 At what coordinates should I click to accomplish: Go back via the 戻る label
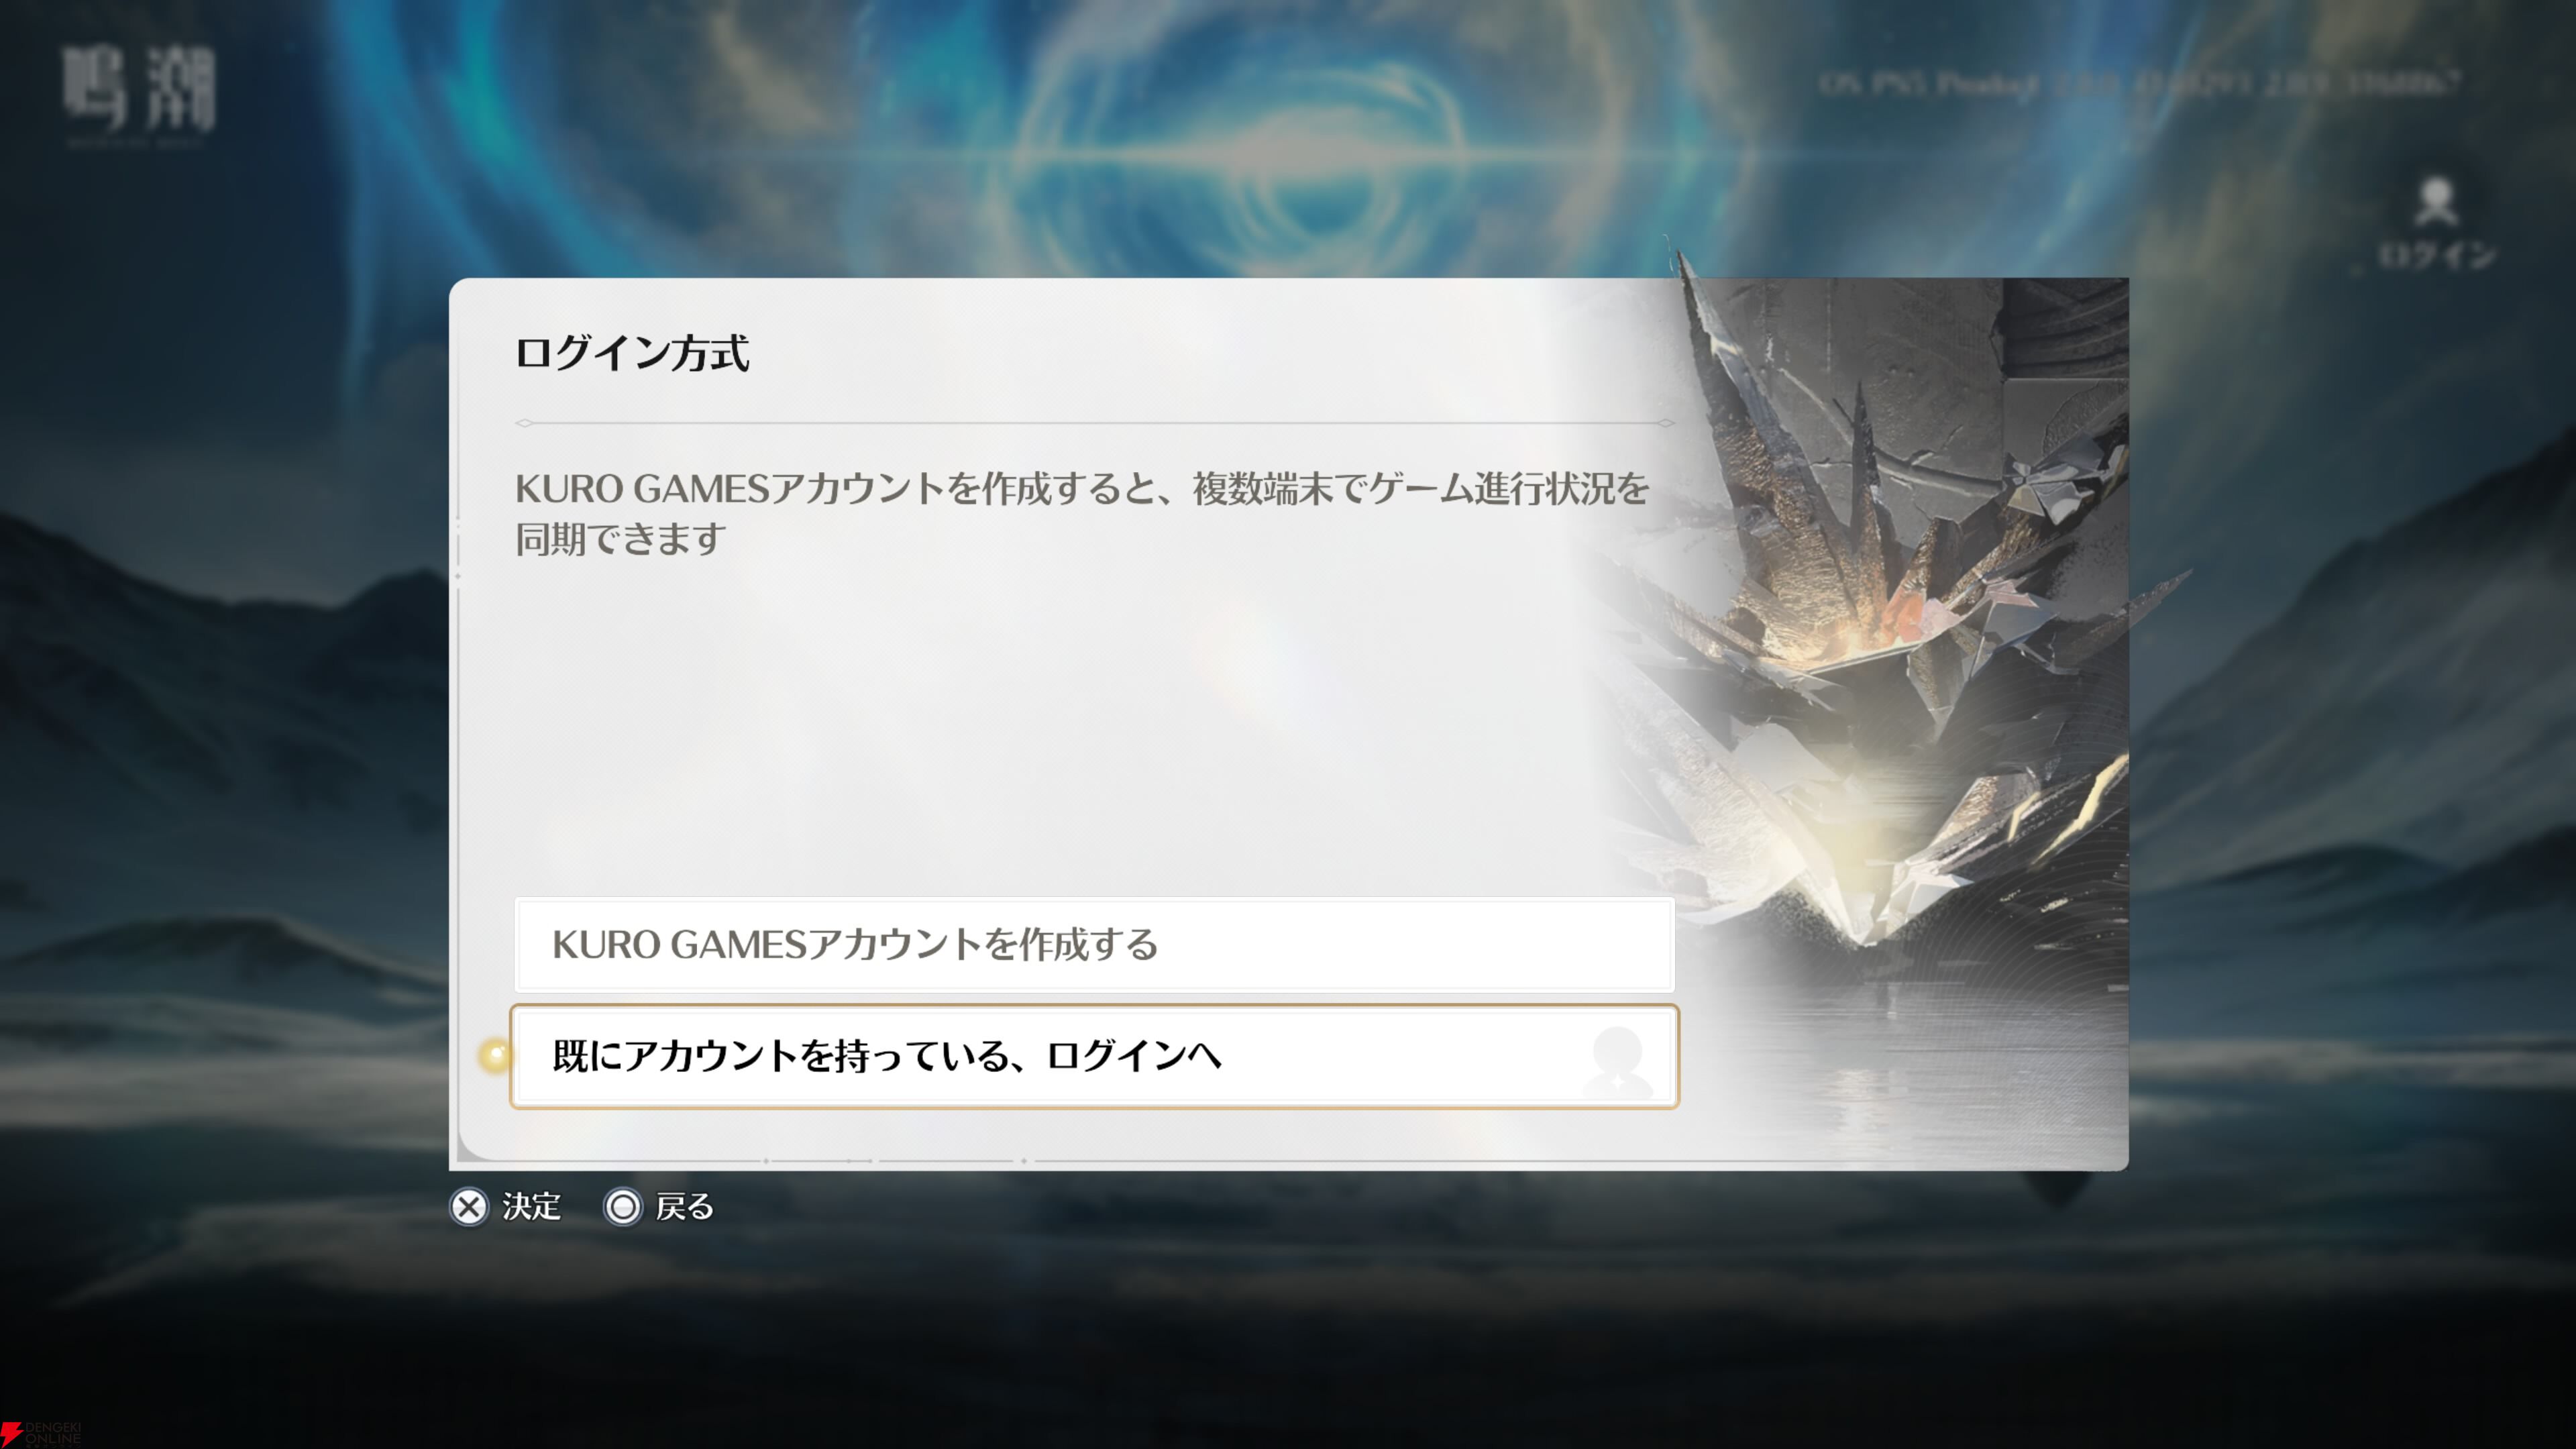[x=684, y=1207]
